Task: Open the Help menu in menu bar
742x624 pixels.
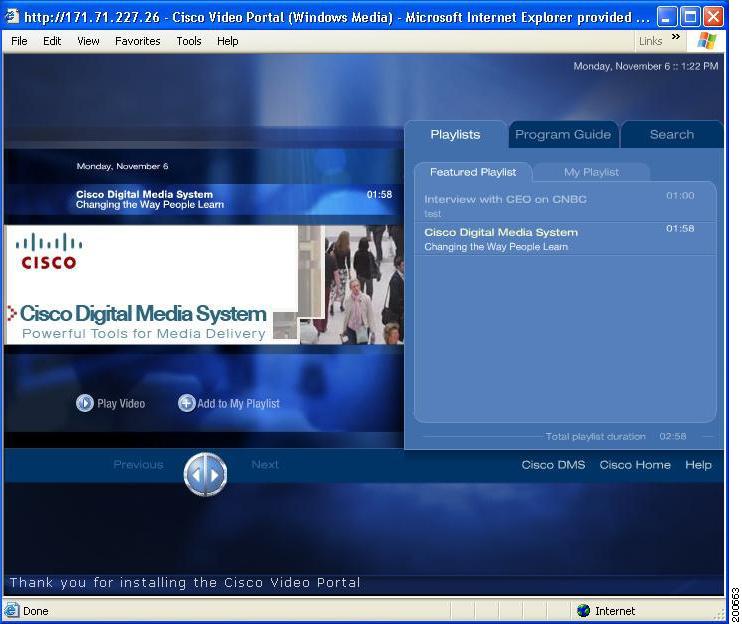Action: pos(228,41)
